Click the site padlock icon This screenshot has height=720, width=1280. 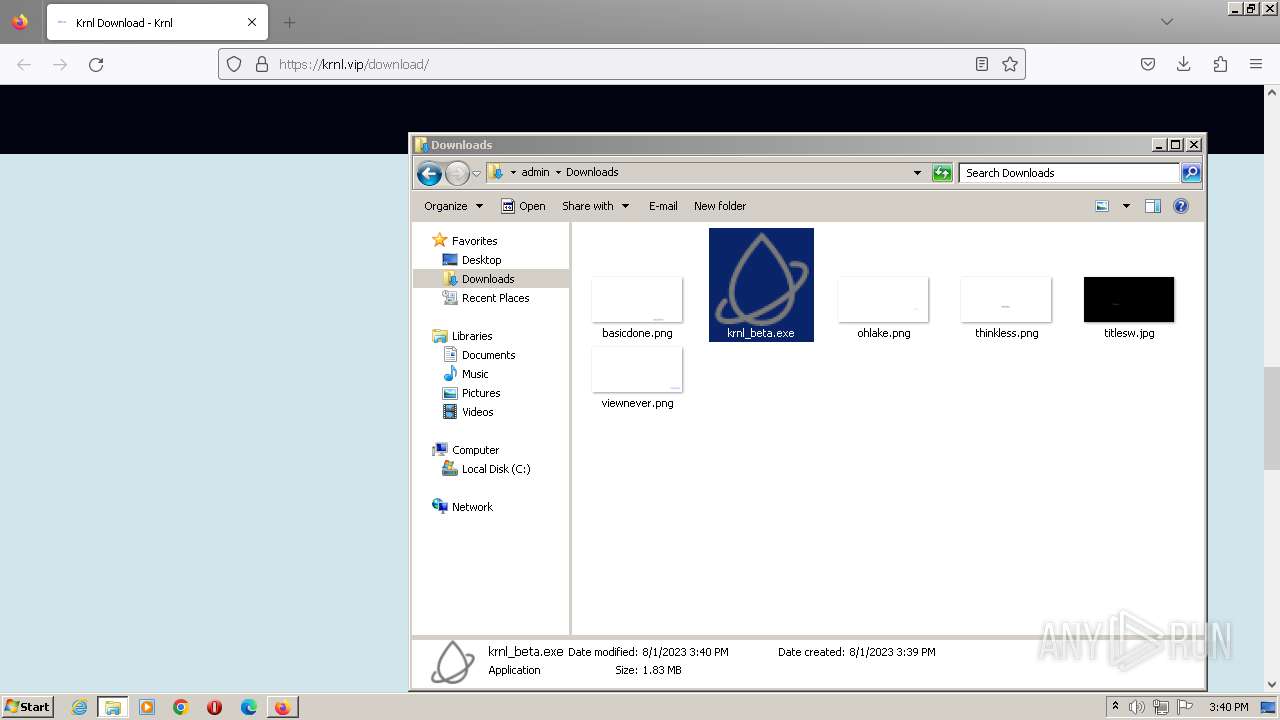pyautogui.click(x=262, y=64)
